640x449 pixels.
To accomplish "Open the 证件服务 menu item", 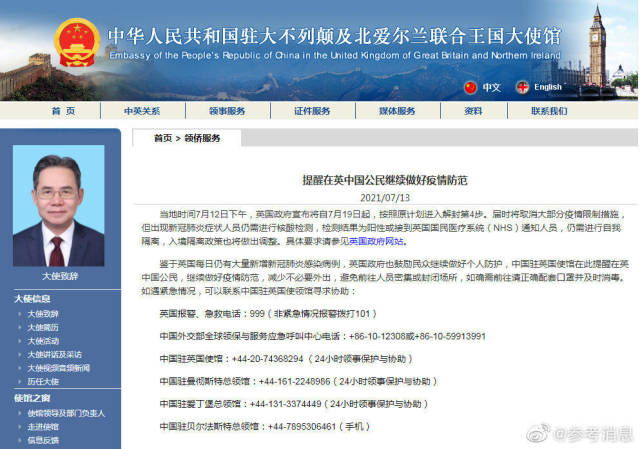I will tap(312, 111).
